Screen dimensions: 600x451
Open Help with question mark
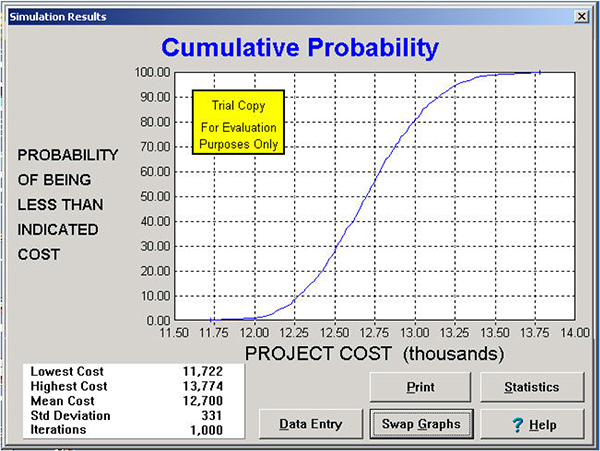(532, 424)
